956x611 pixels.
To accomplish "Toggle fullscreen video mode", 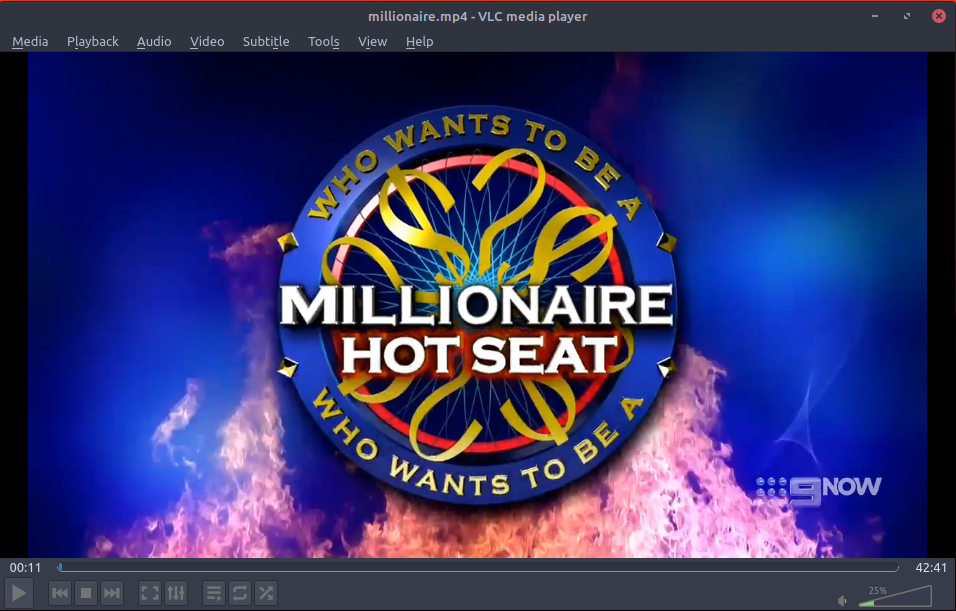I will click(150, 593).
